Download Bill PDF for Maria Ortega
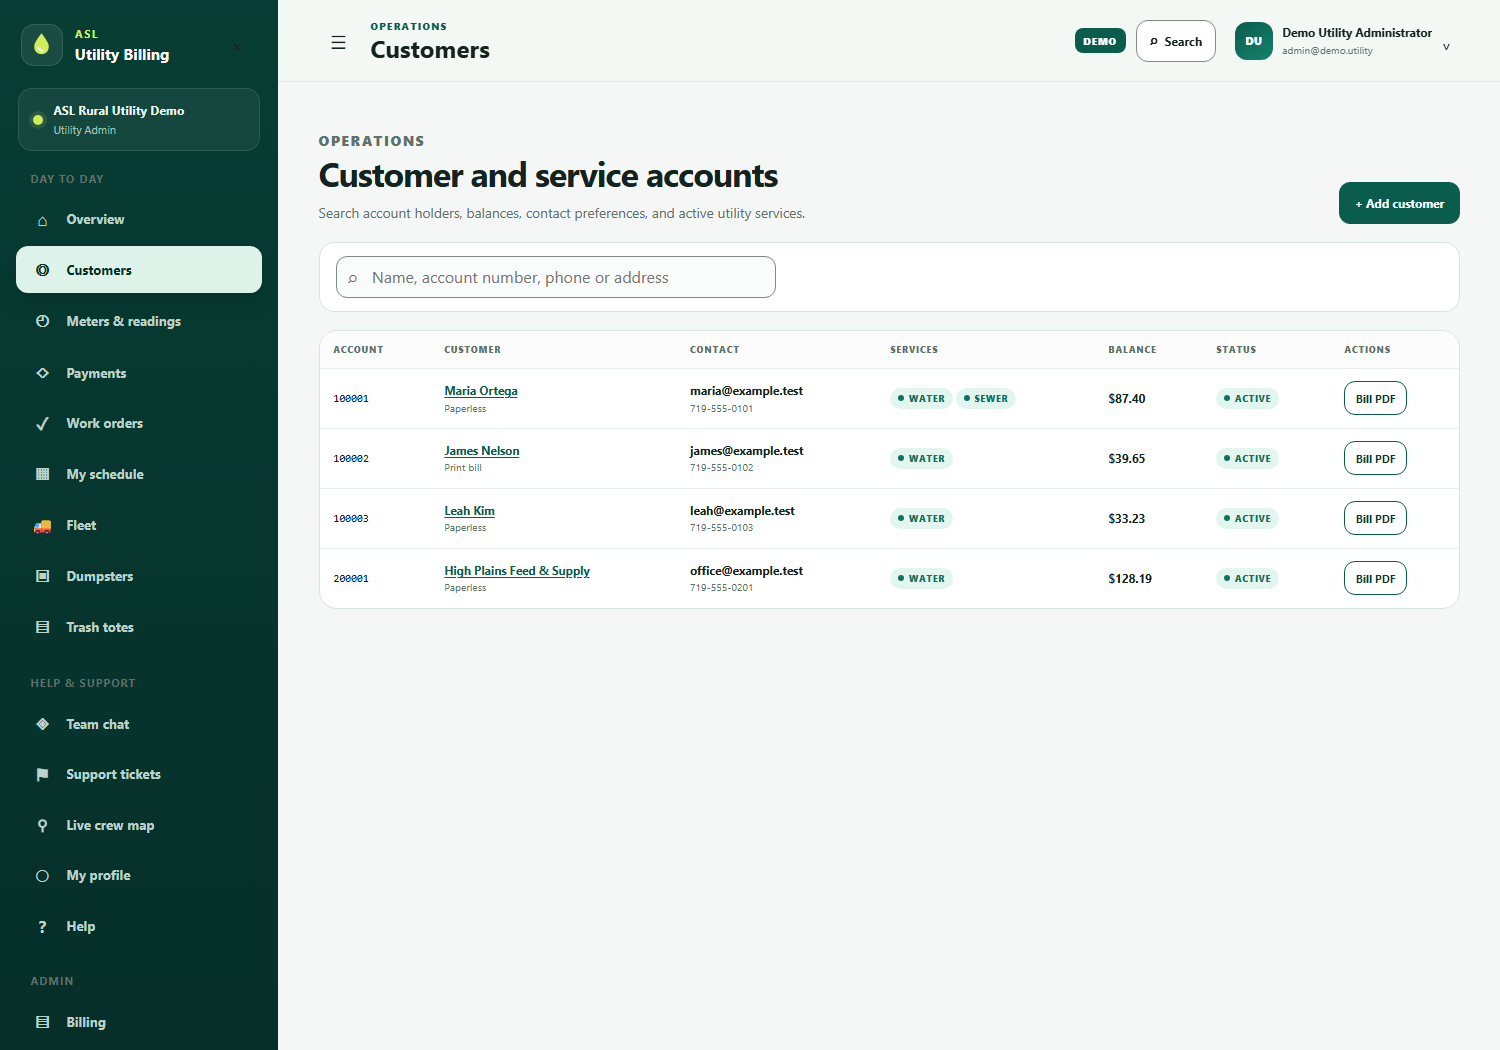Viewport: 1500px width, 1050px height. click(1375, 398)
